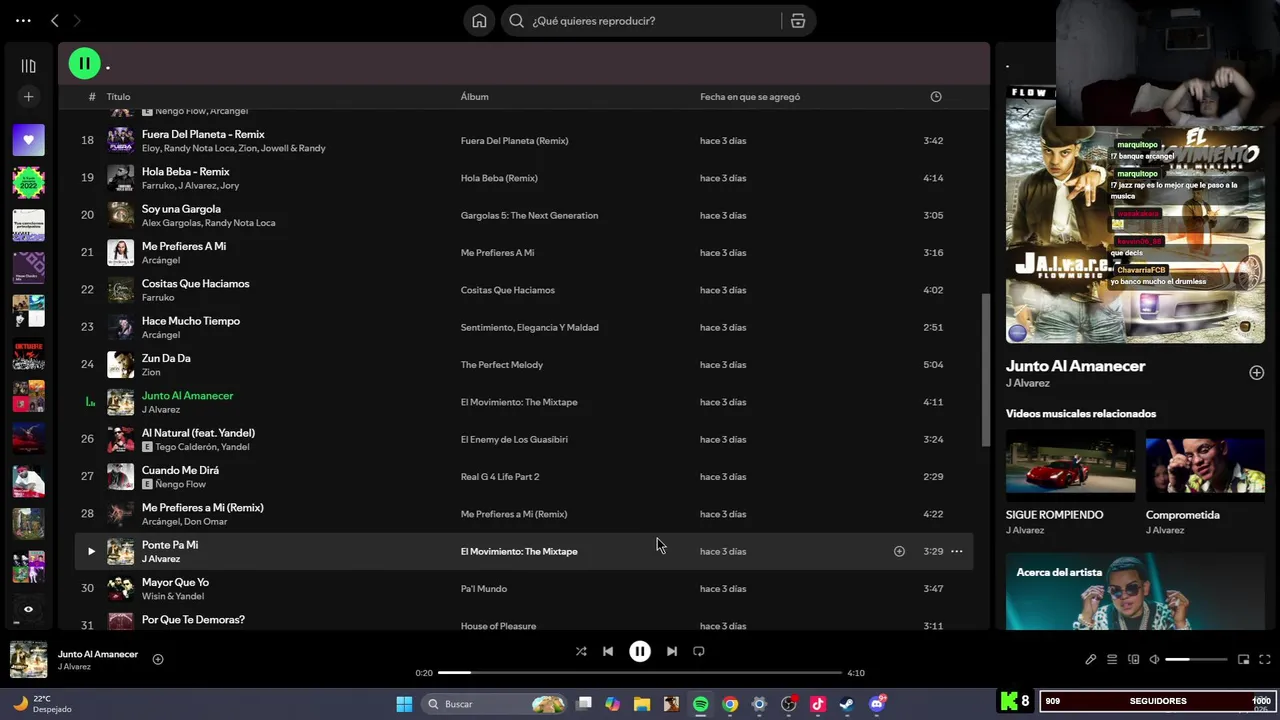Image resolution: width=1280 pixels, height=720 pixels.
Task: Toggle the eye icon at sidebar bottom
Action: tap(28, 609)
